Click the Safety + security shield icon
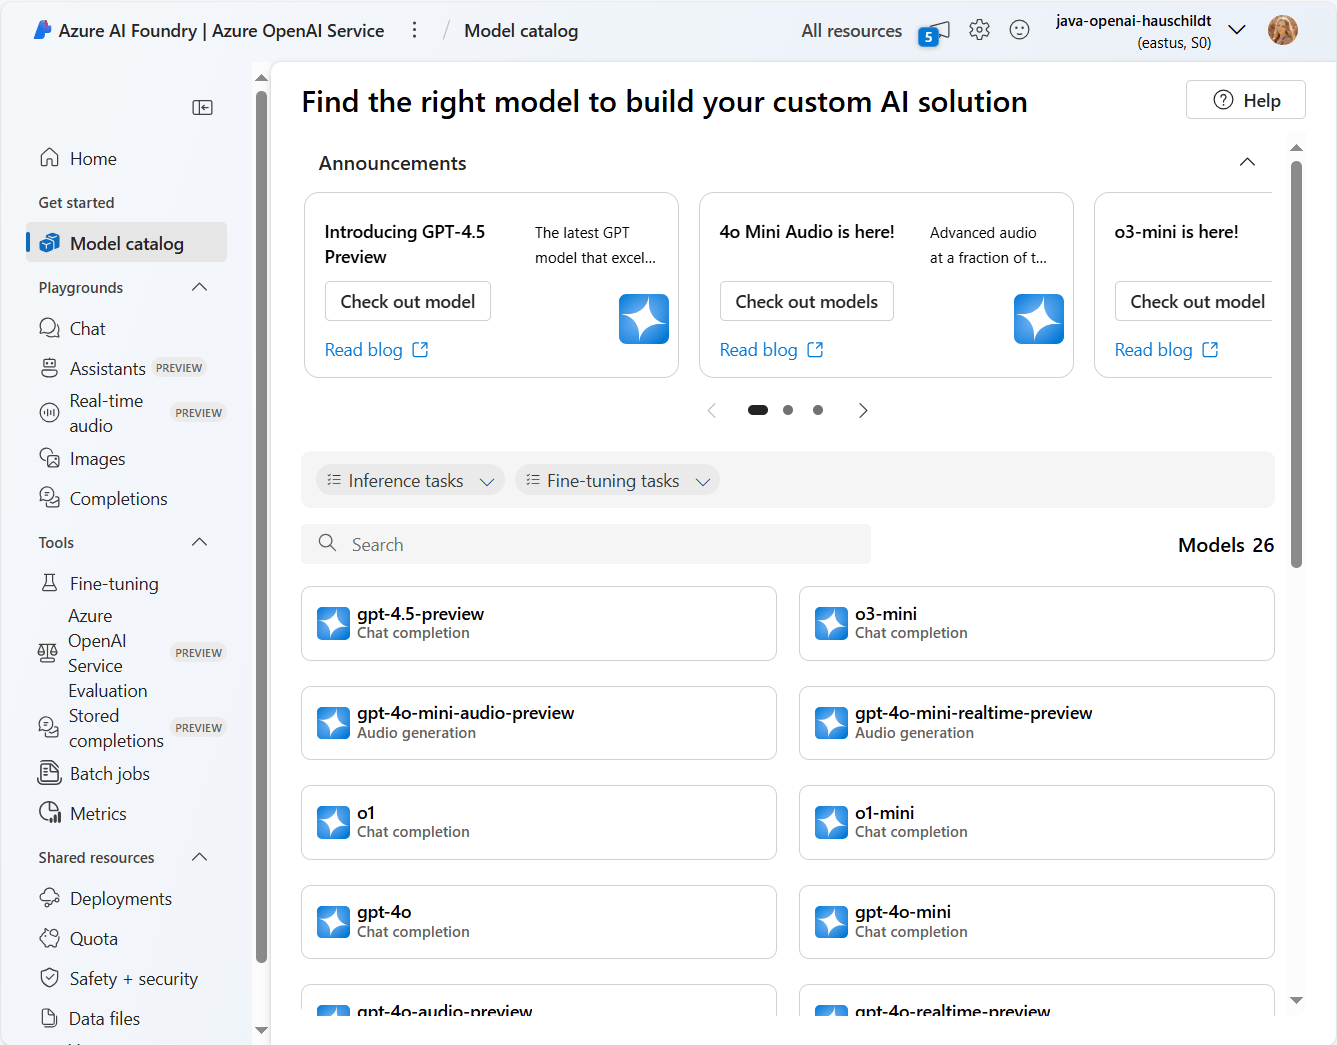Screen dimensions: 1337x1045 coord(49,978)
